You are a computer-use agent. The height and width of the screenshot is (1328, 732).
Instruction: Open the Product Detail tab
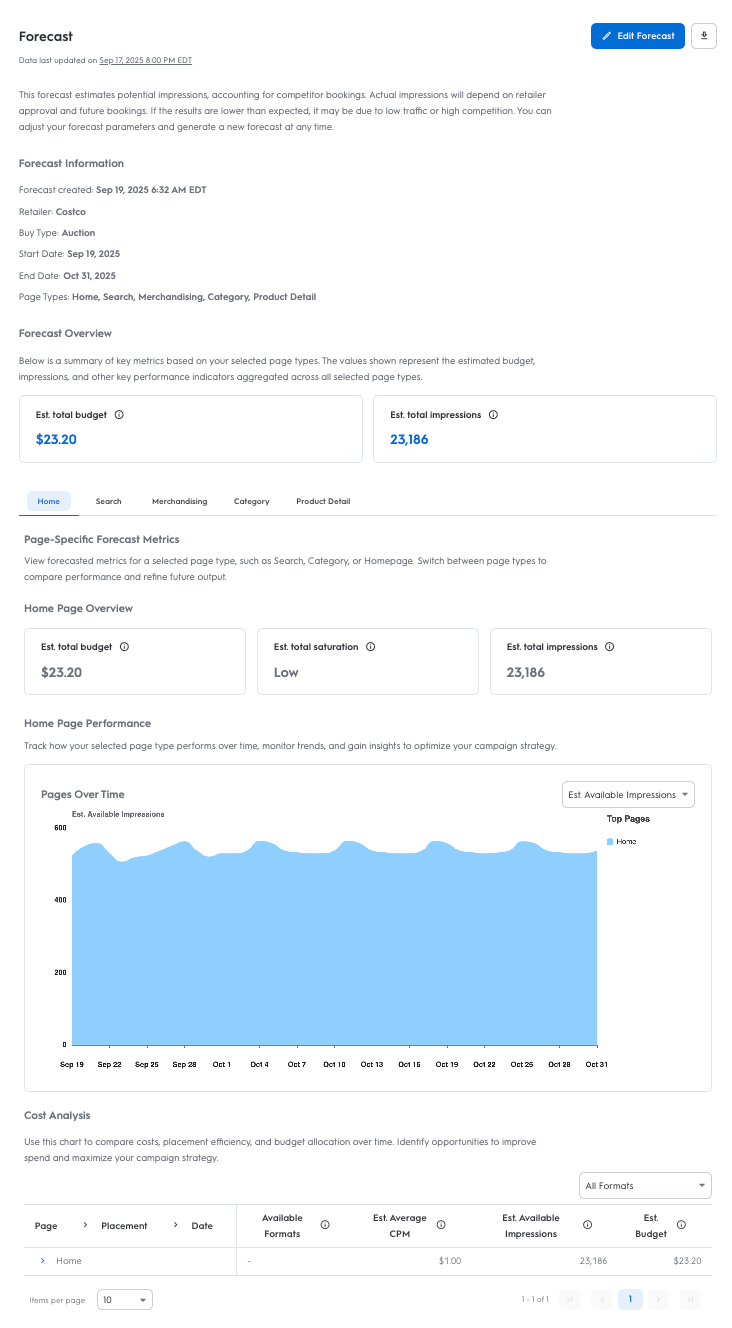point(323,501)
